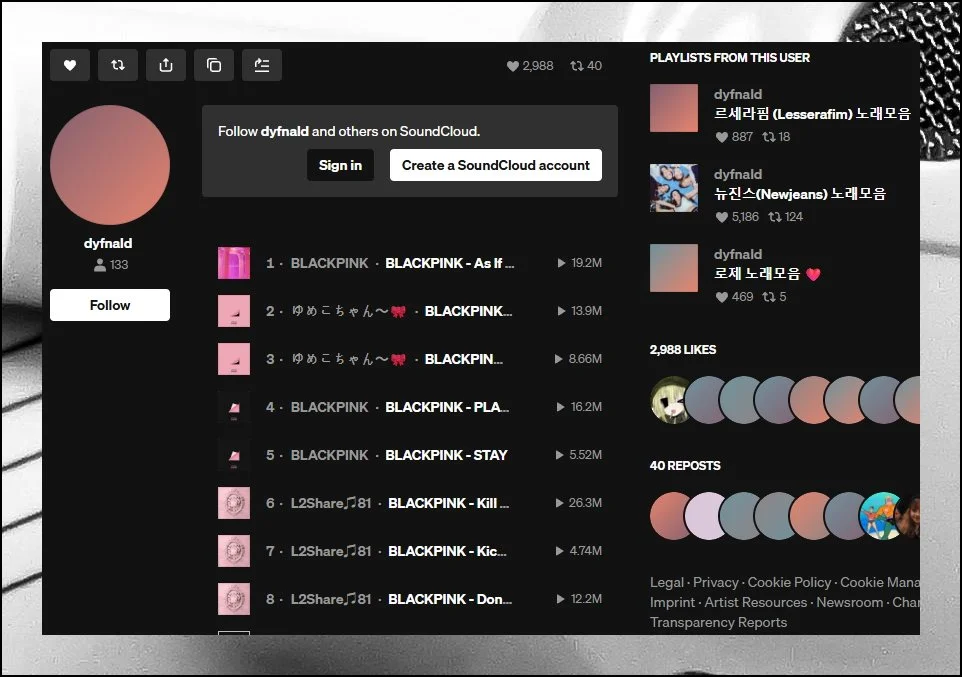Click the Add to Next Up icon
Screen dimensions: 962x677
[262, 65]
